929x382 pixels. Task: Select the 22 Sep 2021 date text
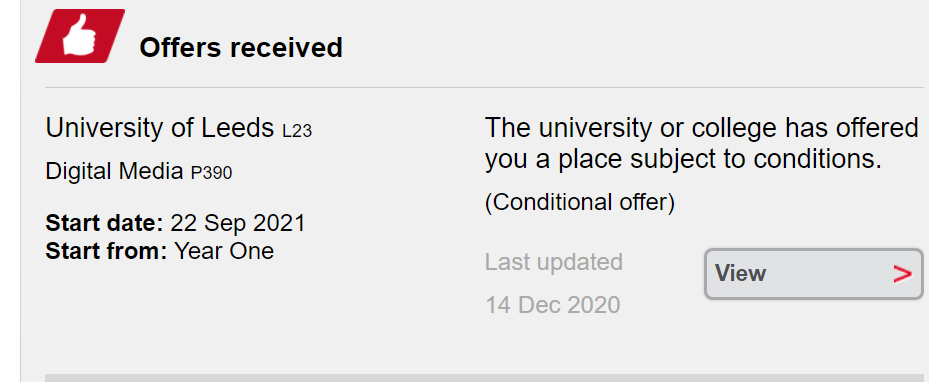tap(238, 223)
